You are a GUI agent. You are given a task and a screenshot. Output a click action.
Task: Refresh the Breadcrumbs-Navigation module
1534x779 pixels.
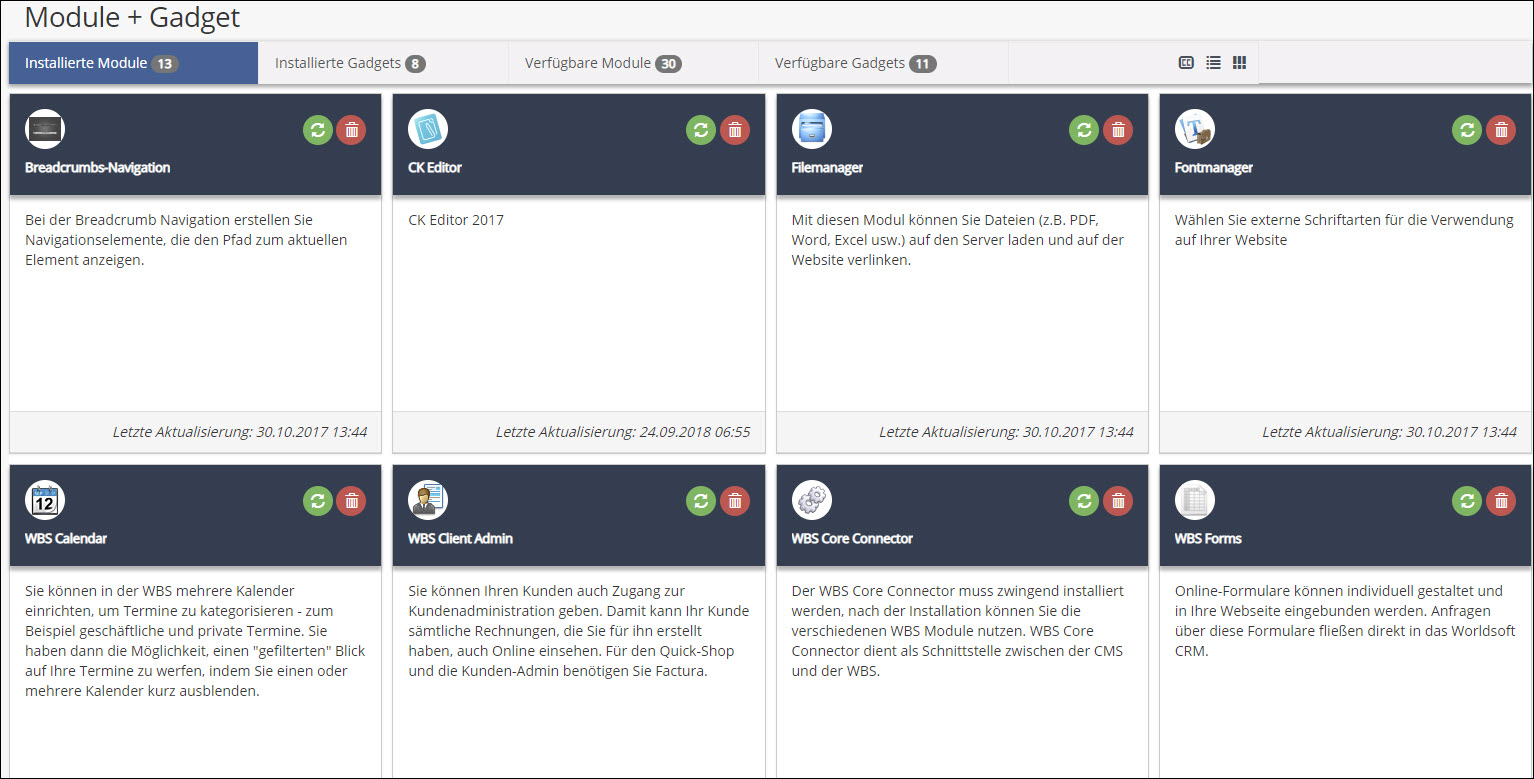click(318, 130)
